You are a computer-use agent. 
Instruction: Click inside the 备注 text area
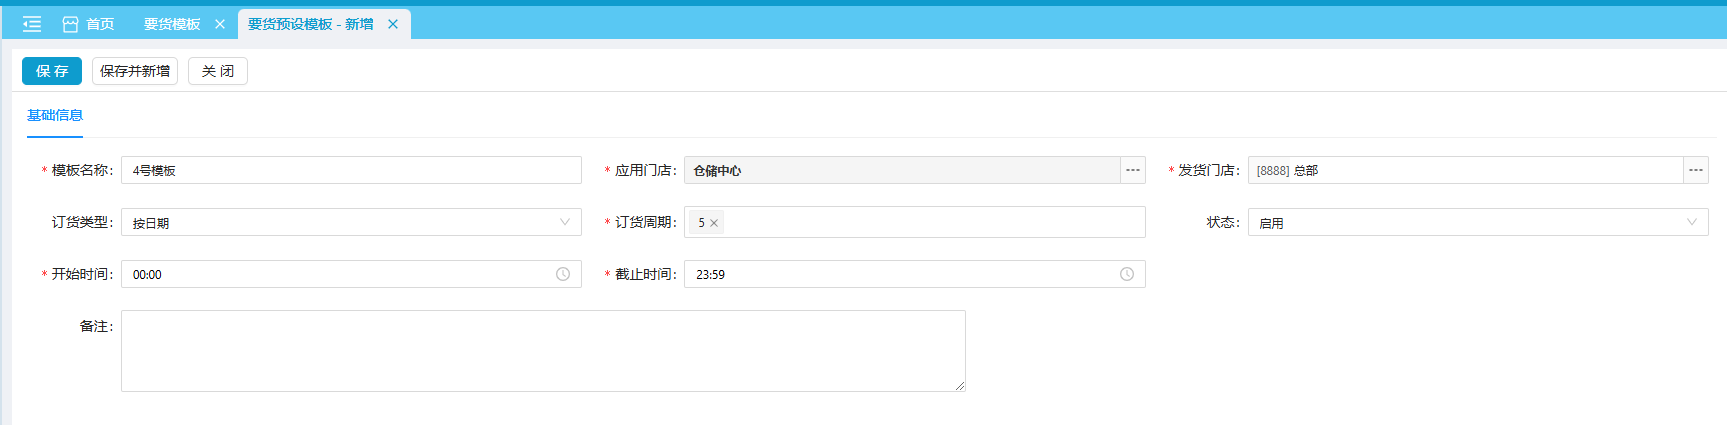point(542,350)
